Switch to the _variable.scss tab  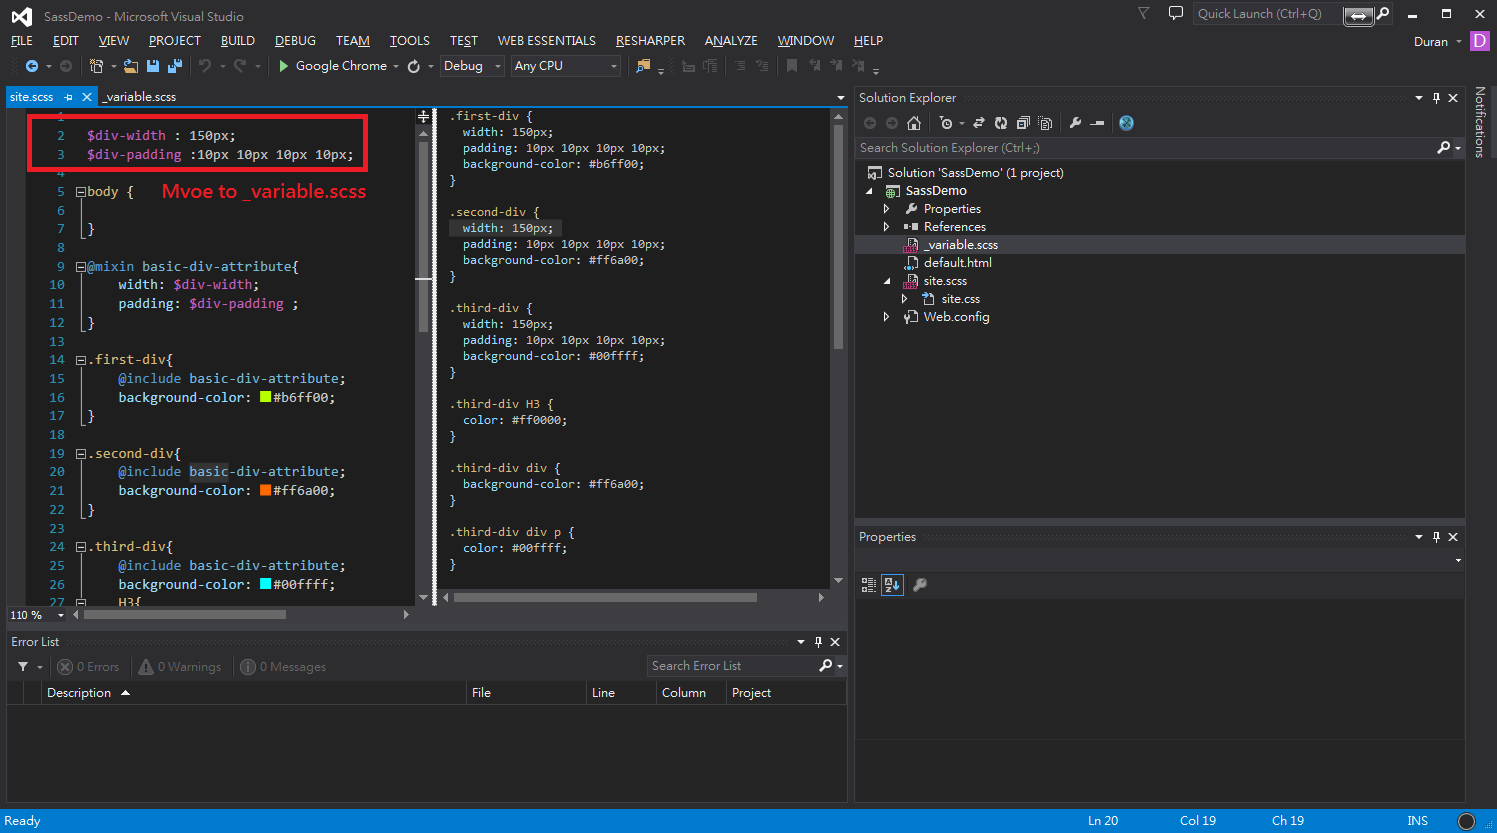click(140, 97)
